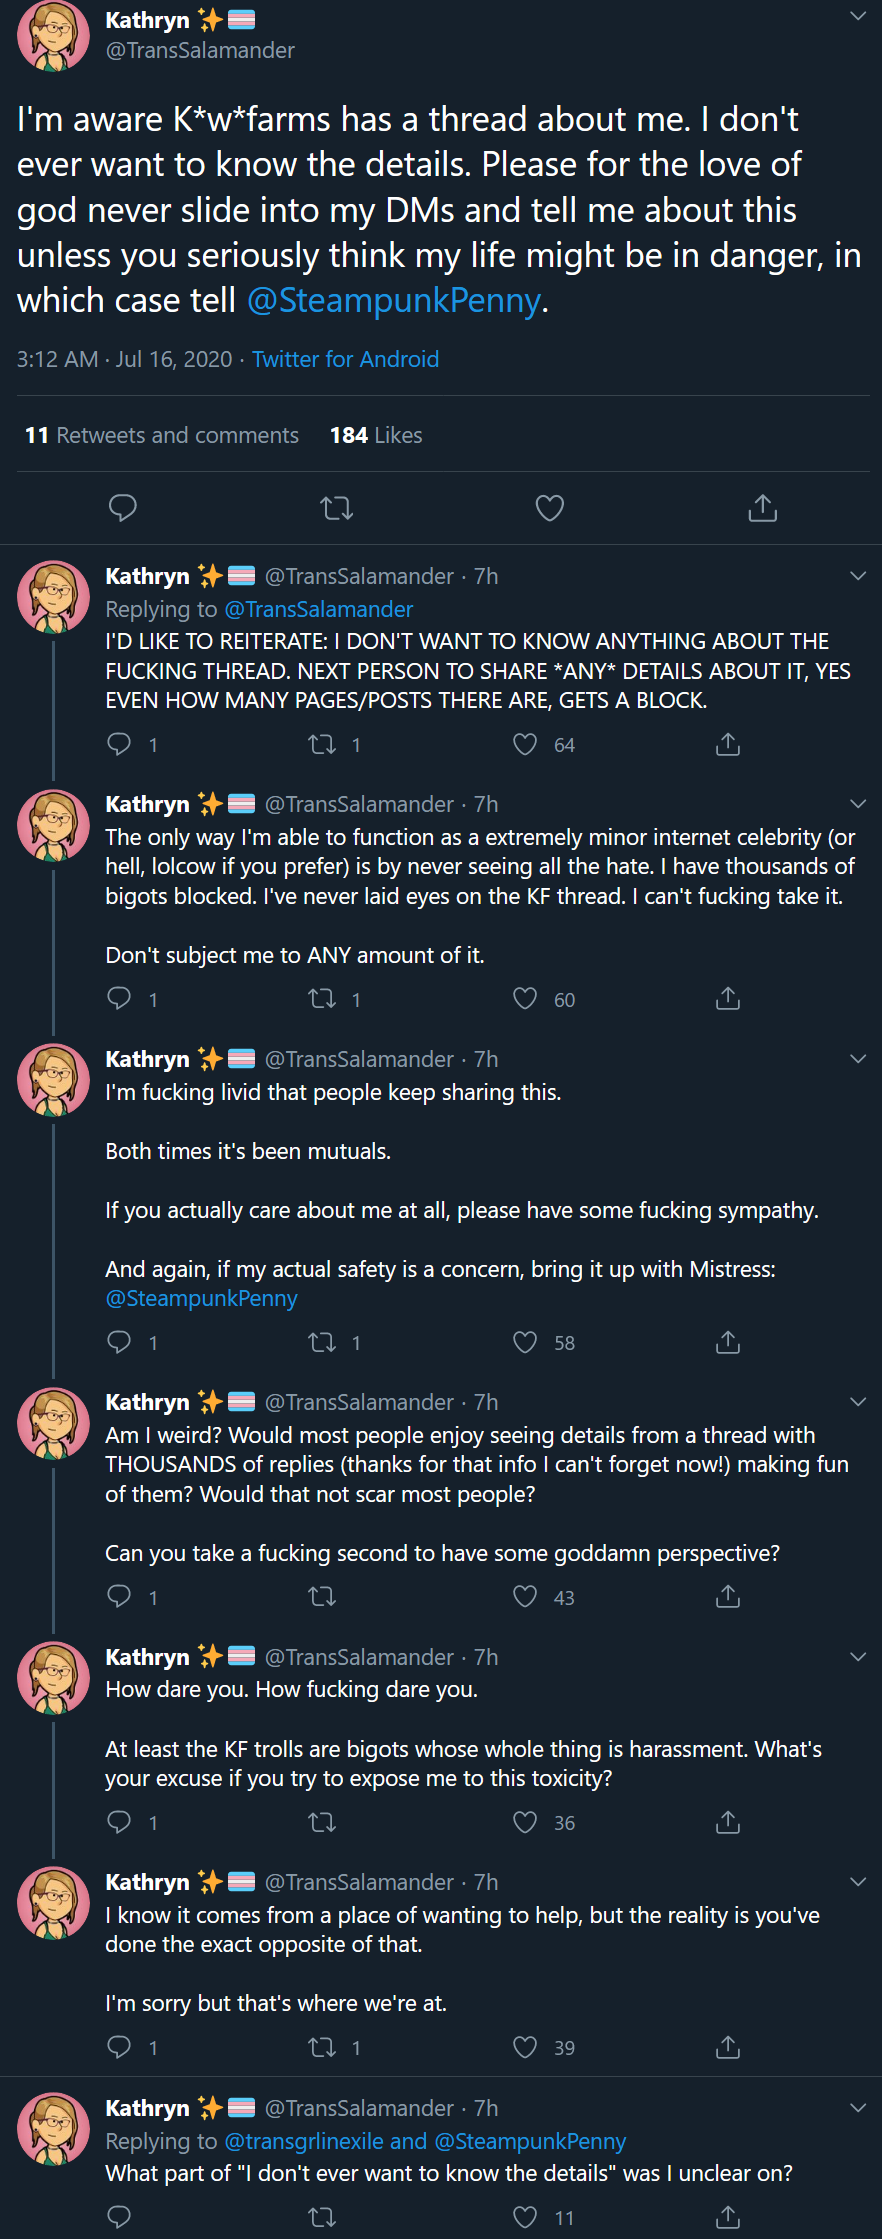Screen dimensions: 882x2239
Task: Open chevron menu on "How dare you" tweet
Action: [x=858, y=1657]
